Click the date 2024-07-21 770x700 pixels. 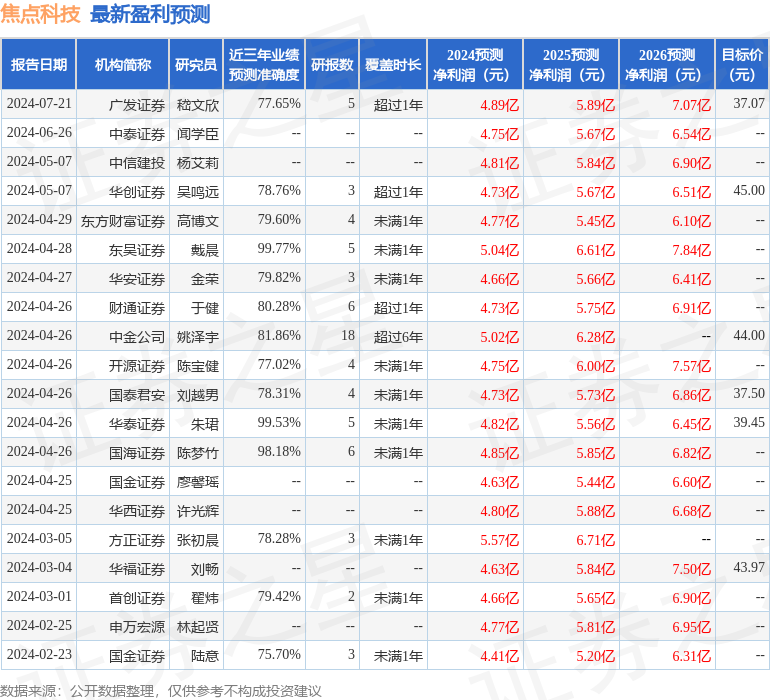pyautogui.click(x=39, y=104)
